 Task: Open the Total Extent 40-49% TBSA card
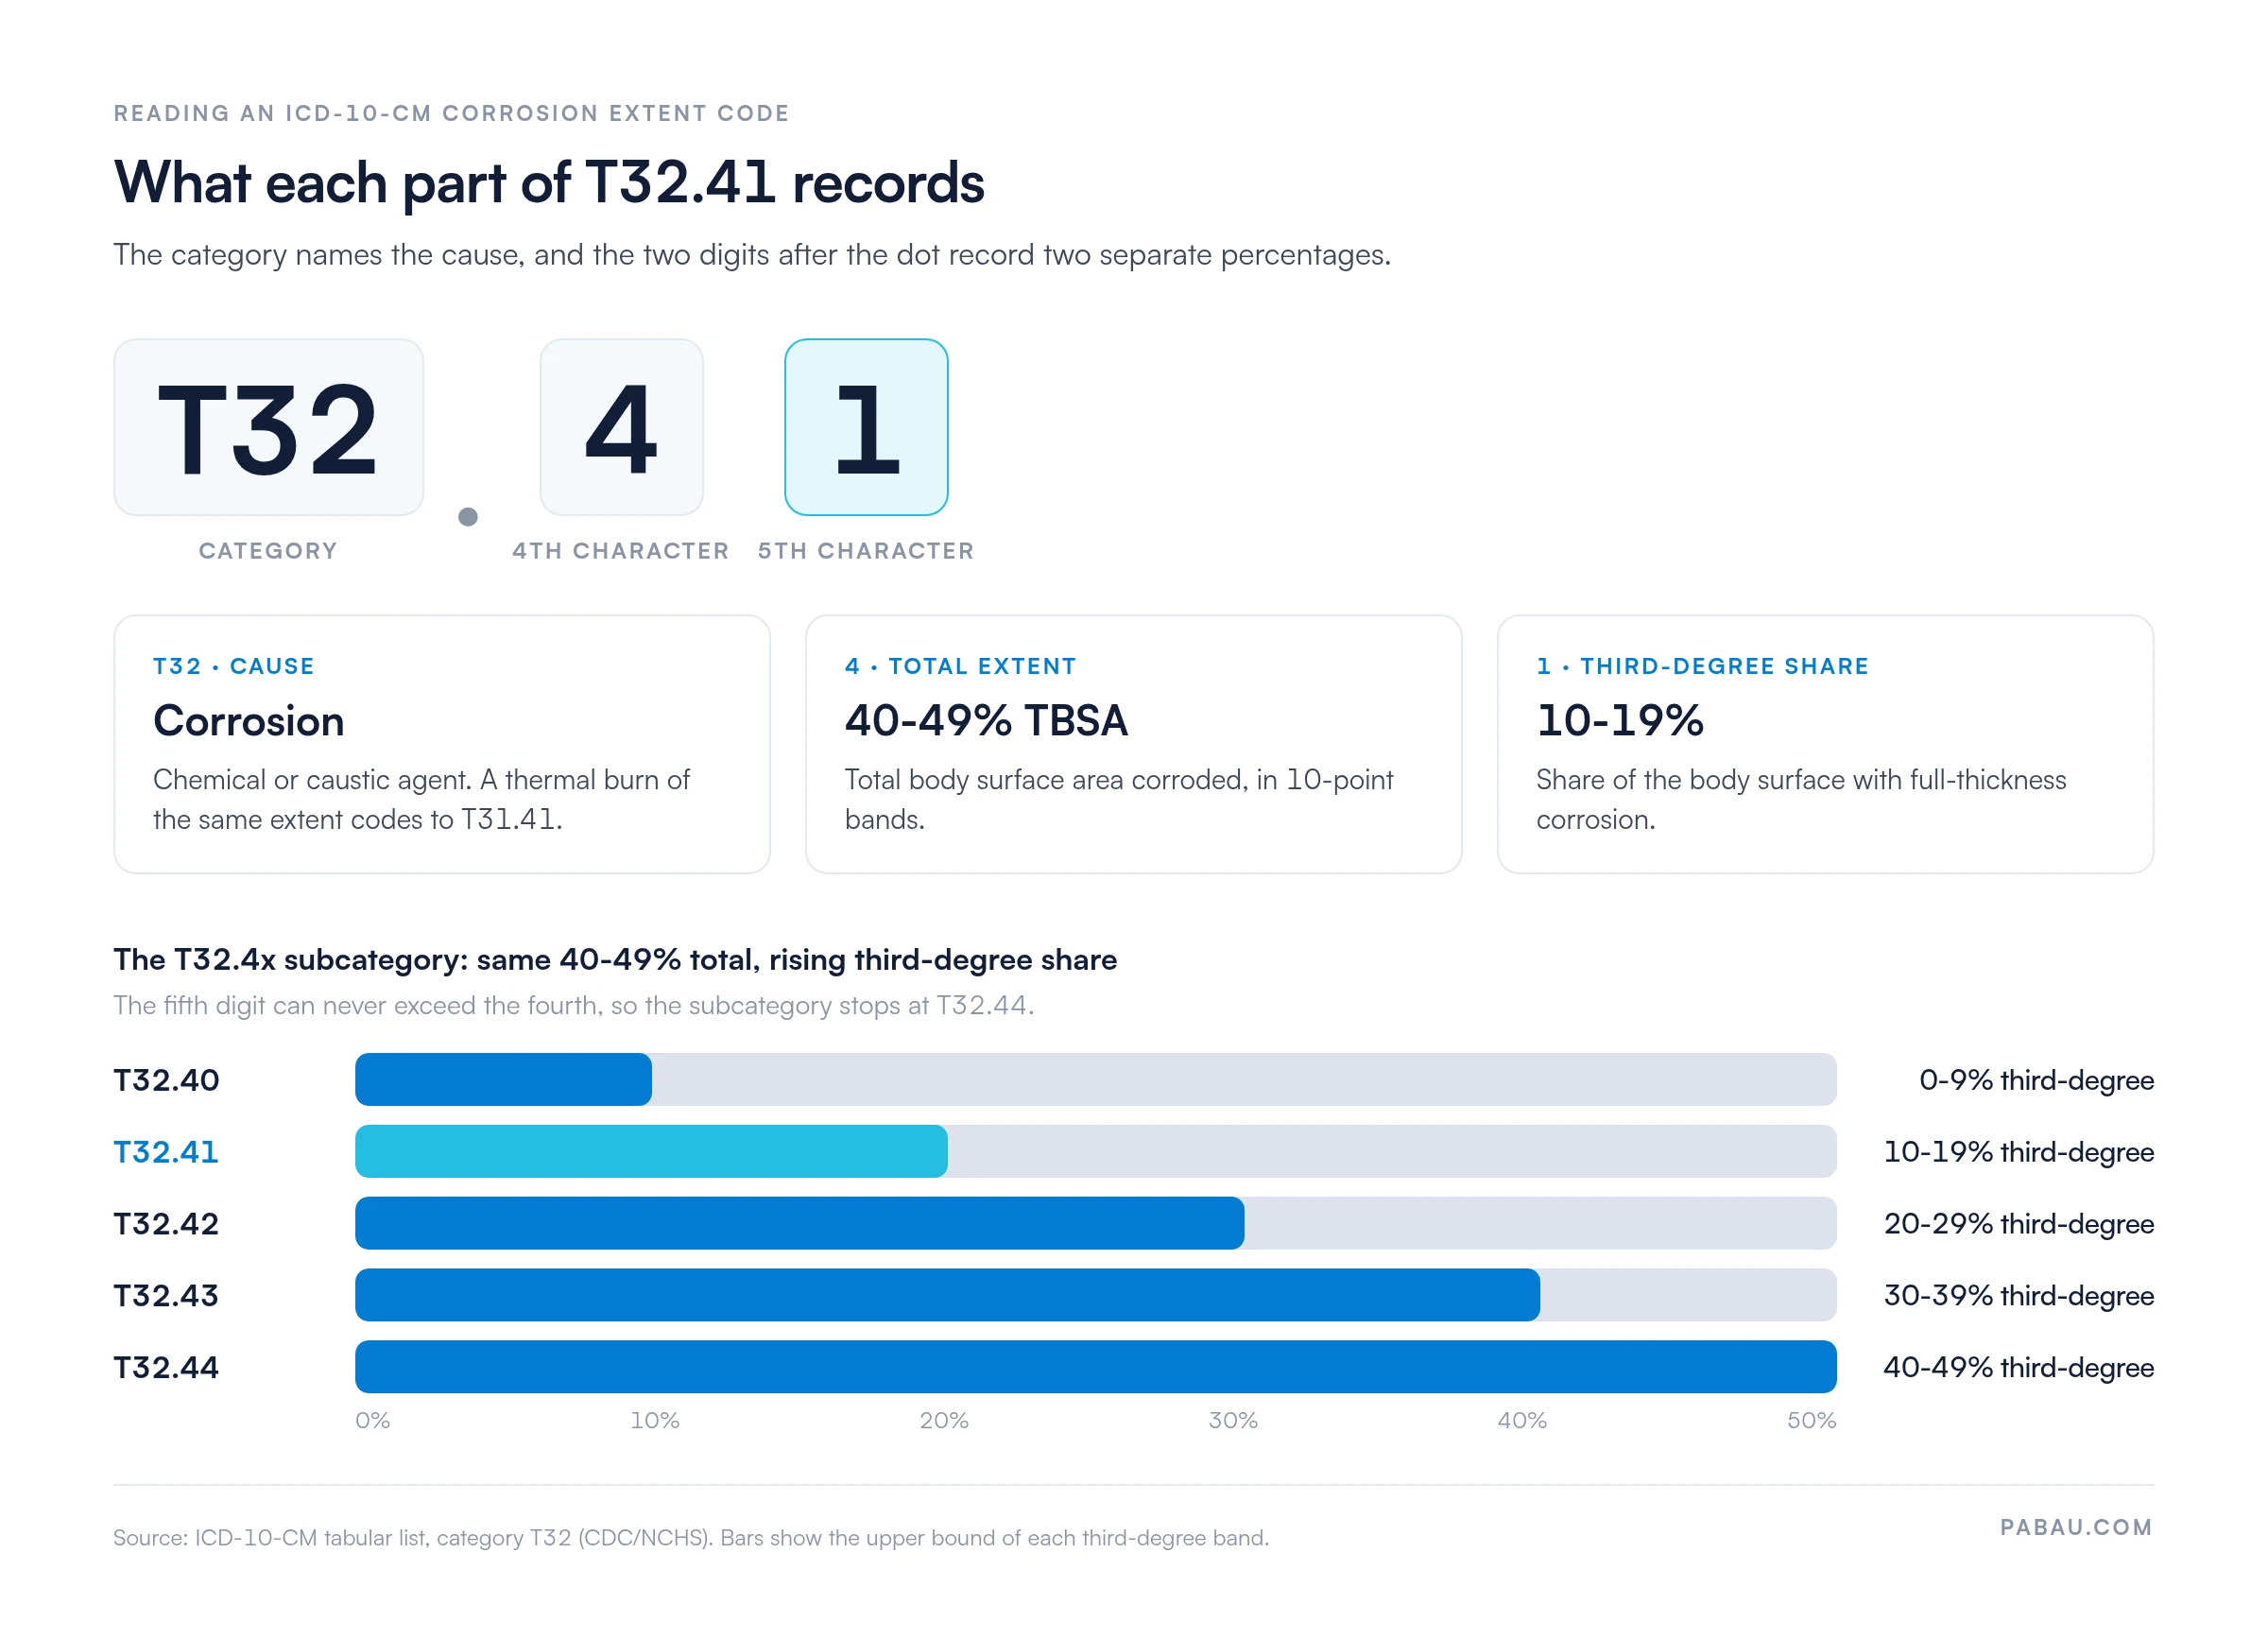(x=1133, y=744)
